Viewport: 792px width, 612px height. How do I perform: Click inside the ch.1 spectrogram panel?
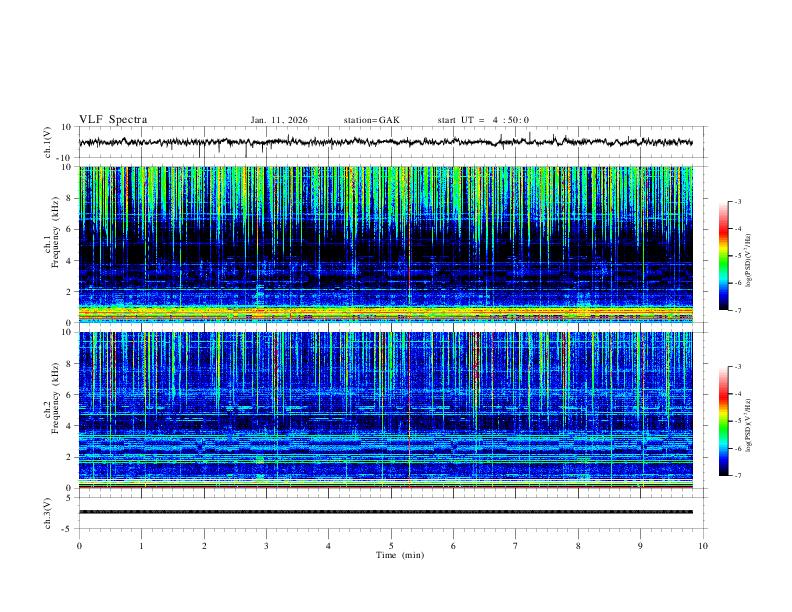(x=385, y=244)
